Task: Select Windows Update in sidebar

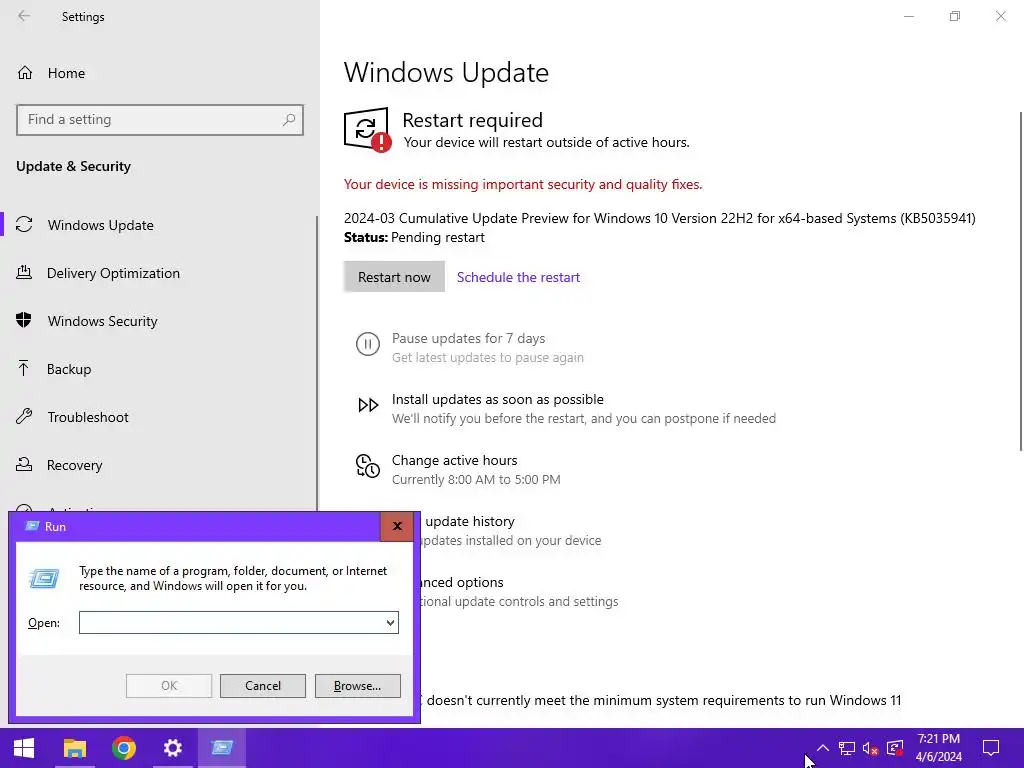Action: [101, 225]
